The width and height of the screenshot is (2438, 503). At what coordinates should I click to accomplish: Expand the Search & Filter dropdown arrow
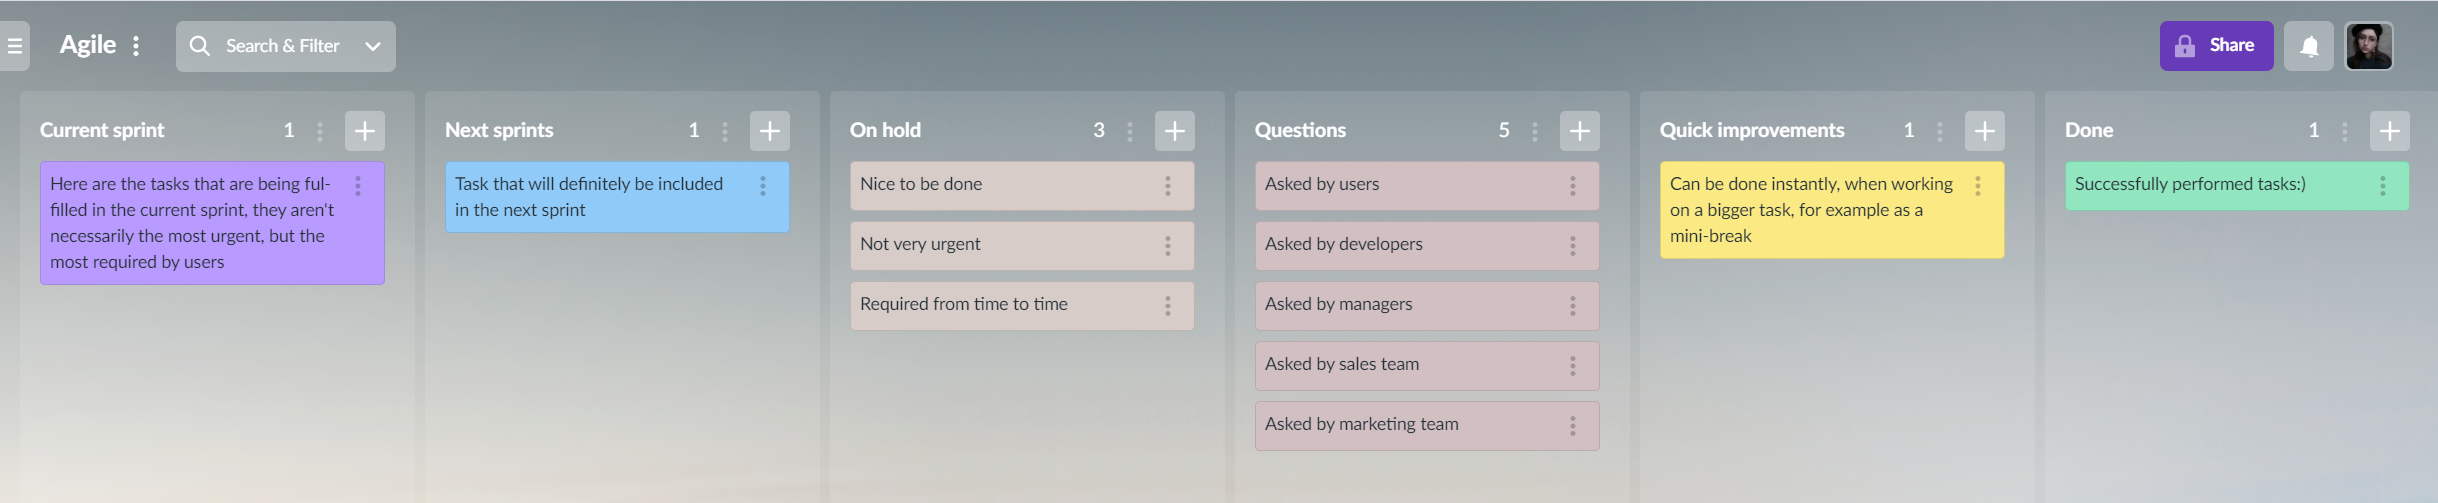(x=373, y=46)
